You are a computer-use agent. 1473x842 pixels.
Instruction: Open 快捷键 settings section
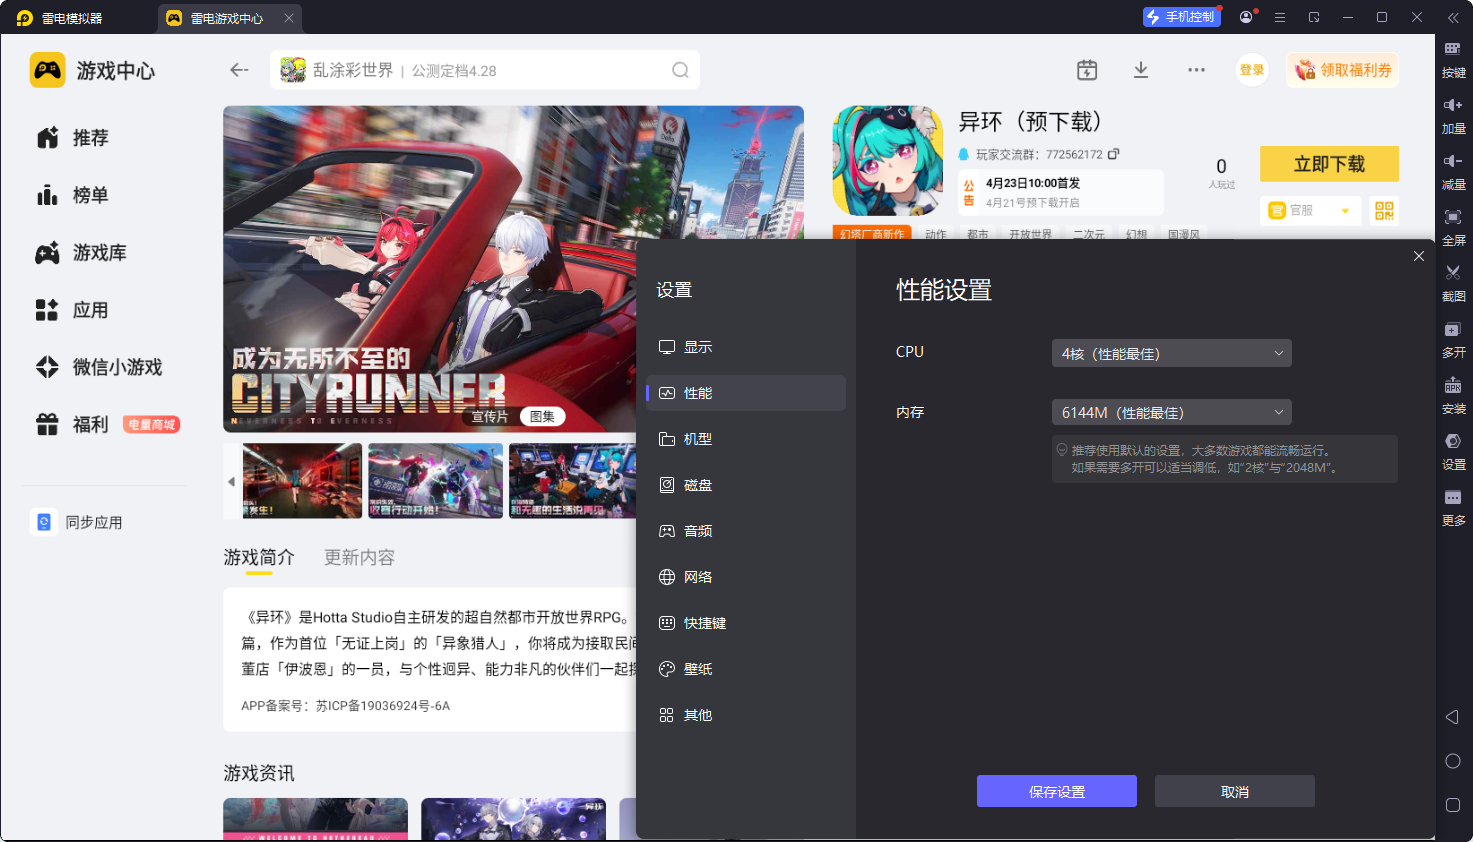pos(746,623)
